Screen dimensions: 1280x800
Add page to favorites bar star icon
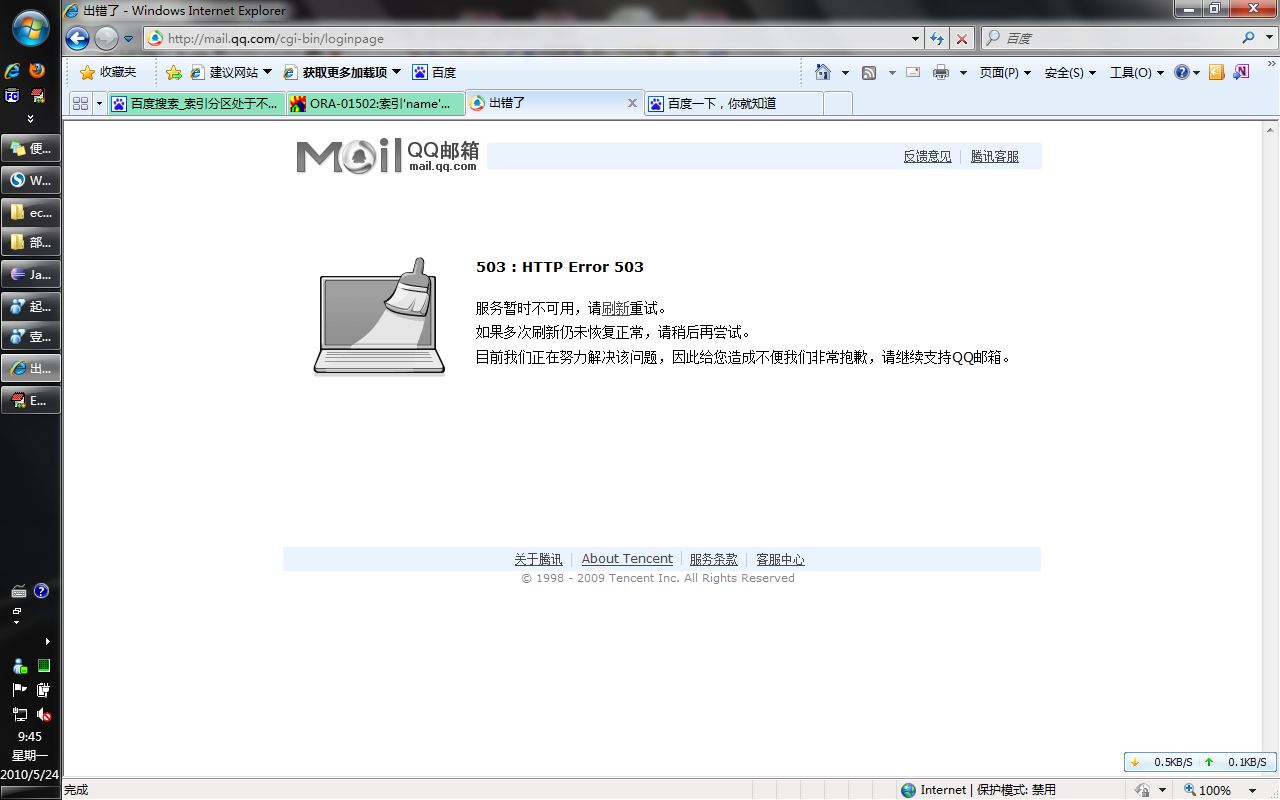coord(174,72)
